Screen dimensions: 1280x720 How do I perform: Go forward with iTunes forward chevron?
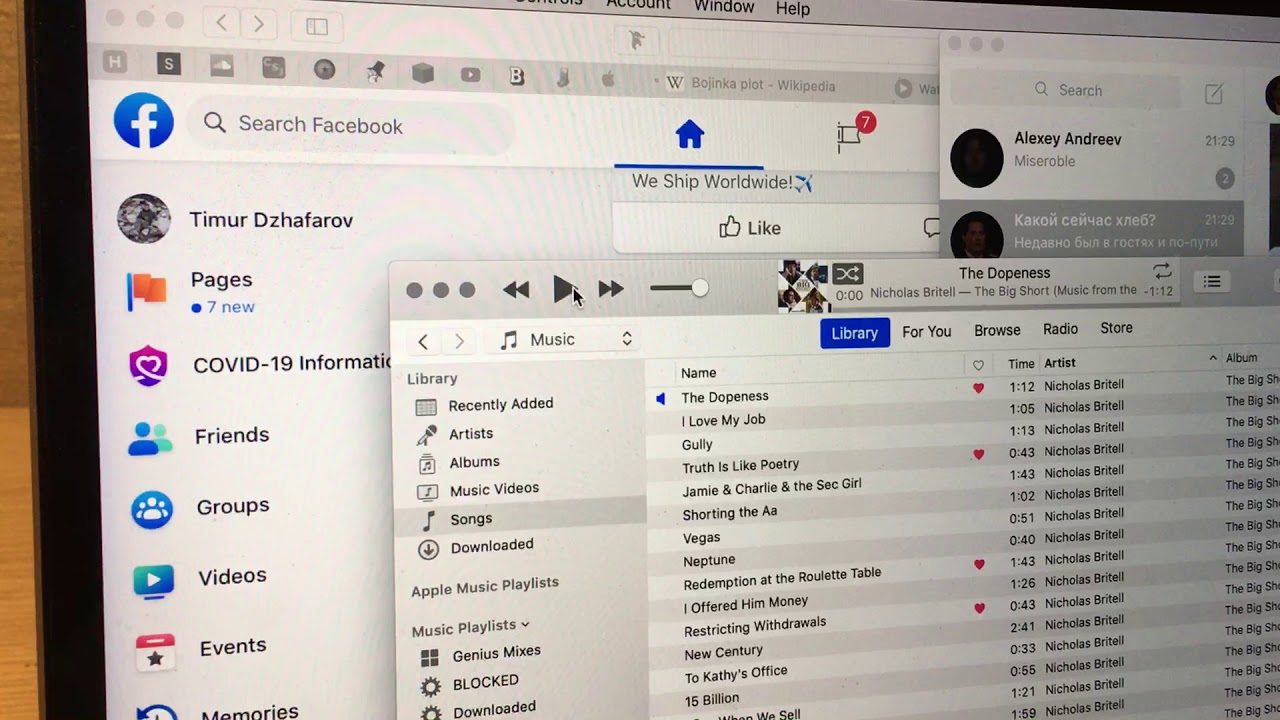click(459, 342)
